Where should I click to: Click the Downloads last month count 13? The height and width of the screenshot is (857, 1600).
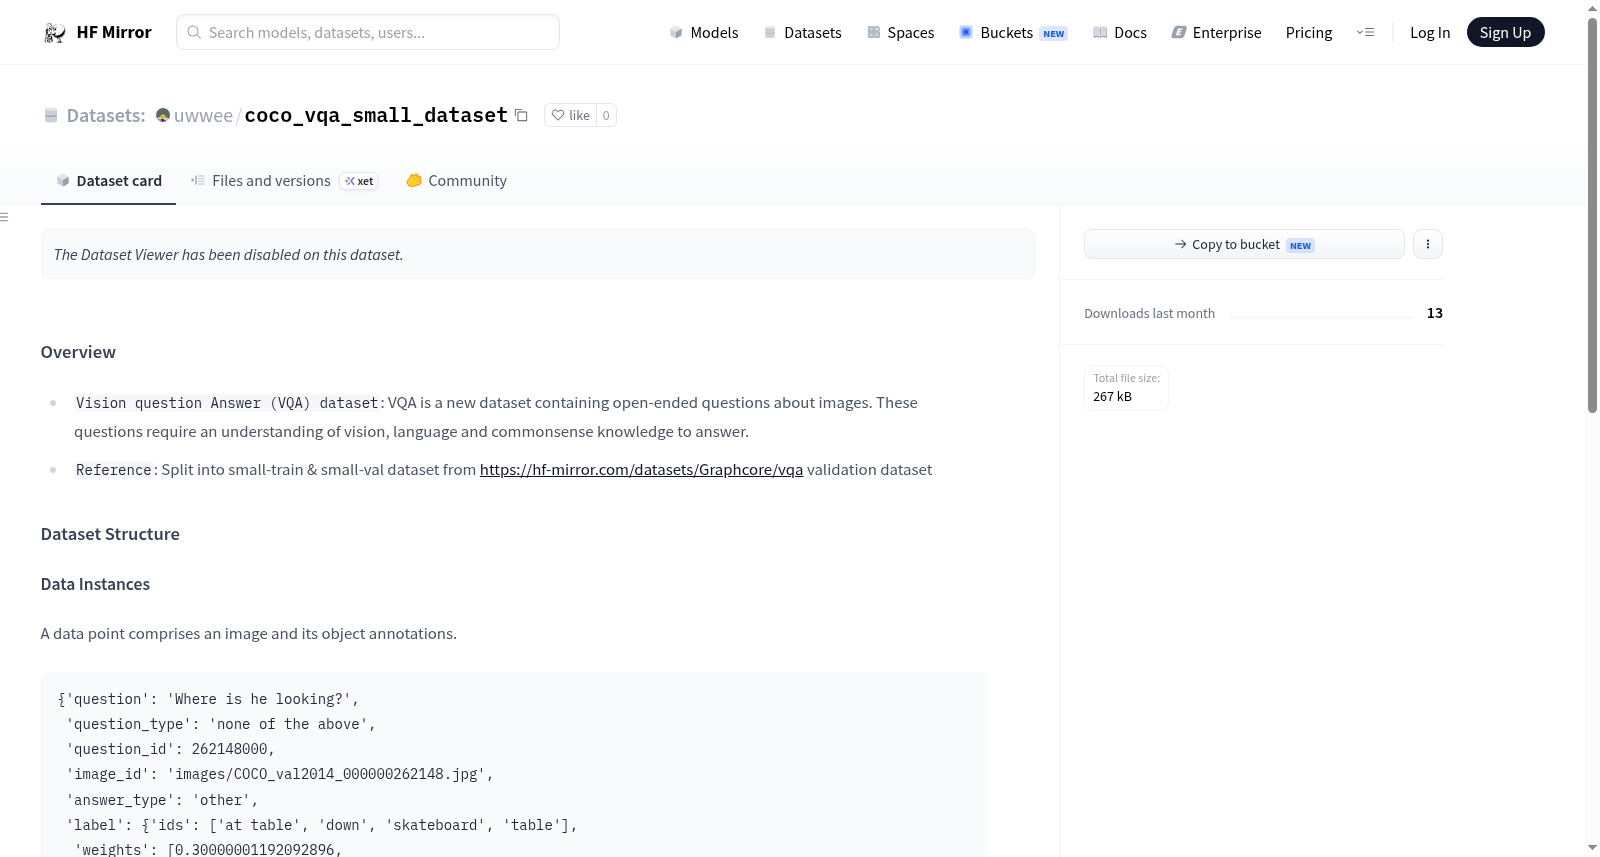pyautogui.click(x=1434, y=313)
